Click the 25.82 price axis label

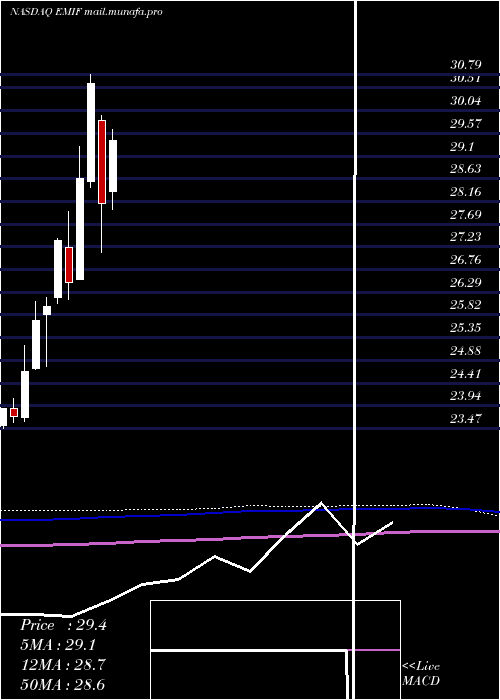[466, 305]
